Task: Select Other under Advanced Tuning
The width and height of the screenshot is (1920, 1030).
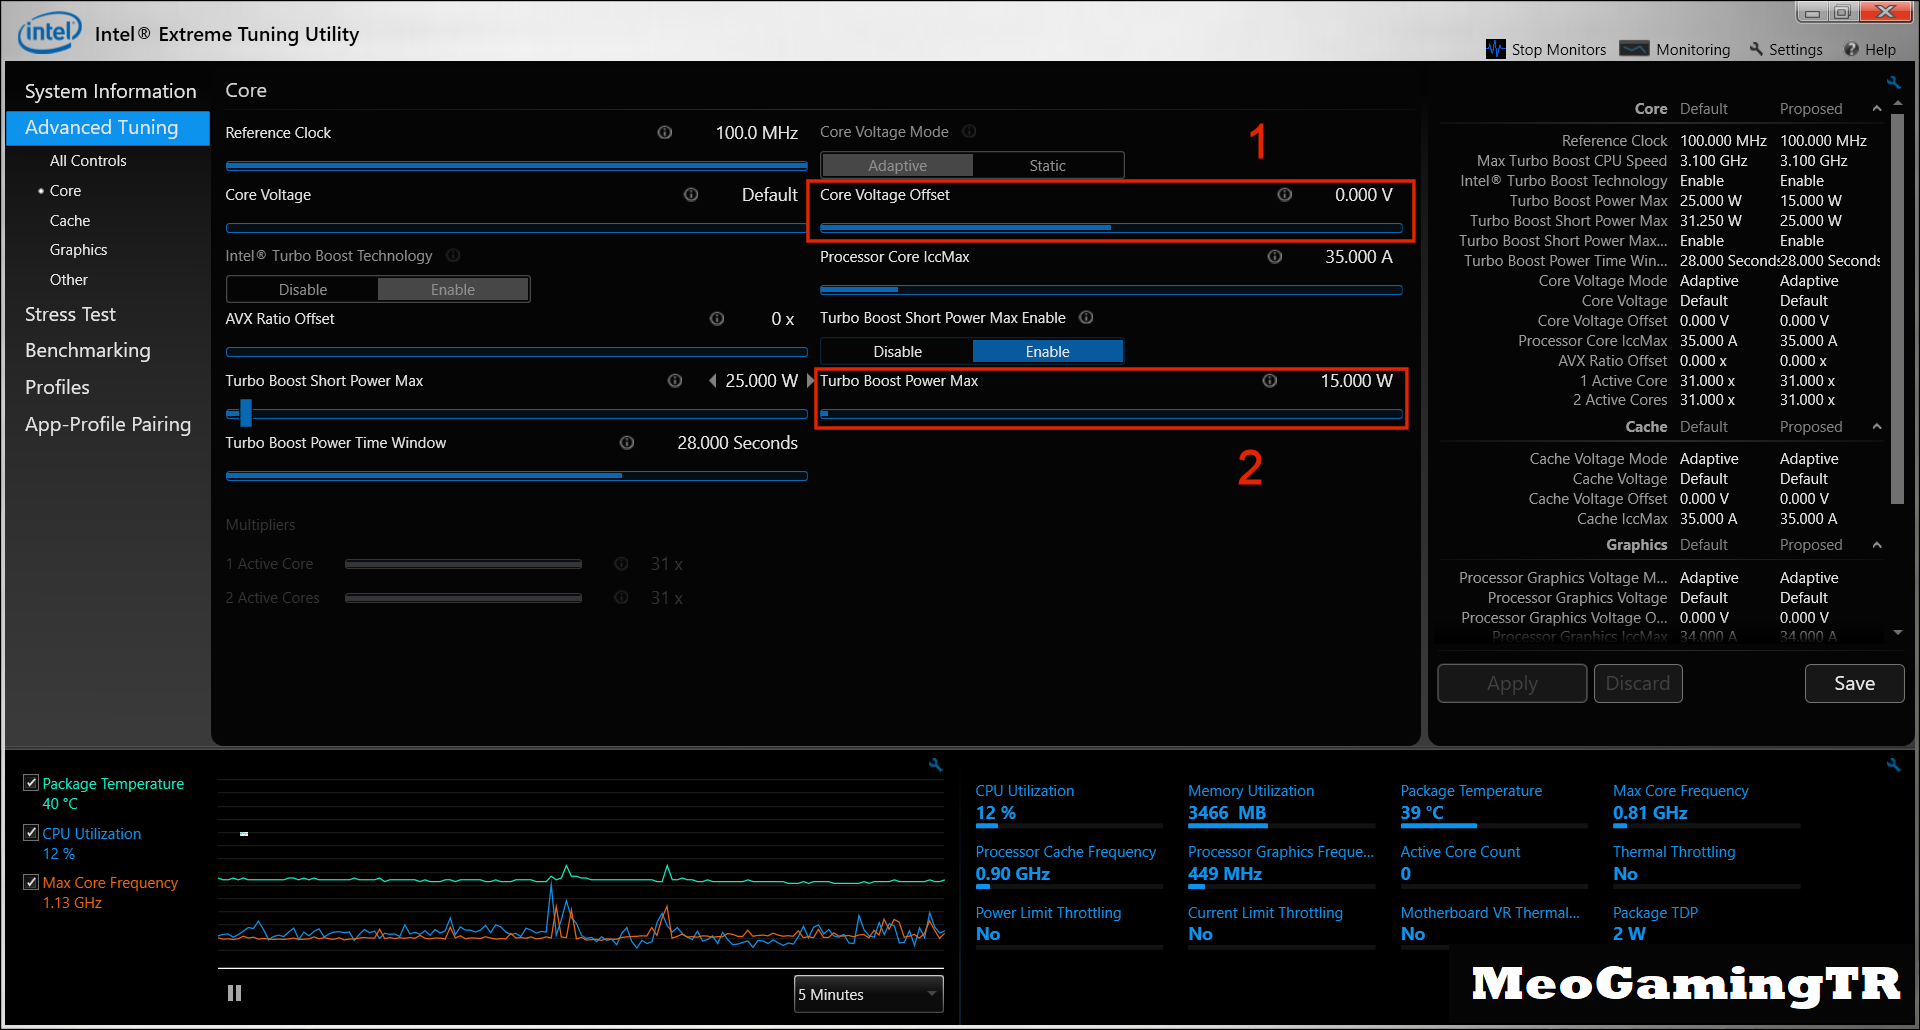Action: (x=69, y=279)
